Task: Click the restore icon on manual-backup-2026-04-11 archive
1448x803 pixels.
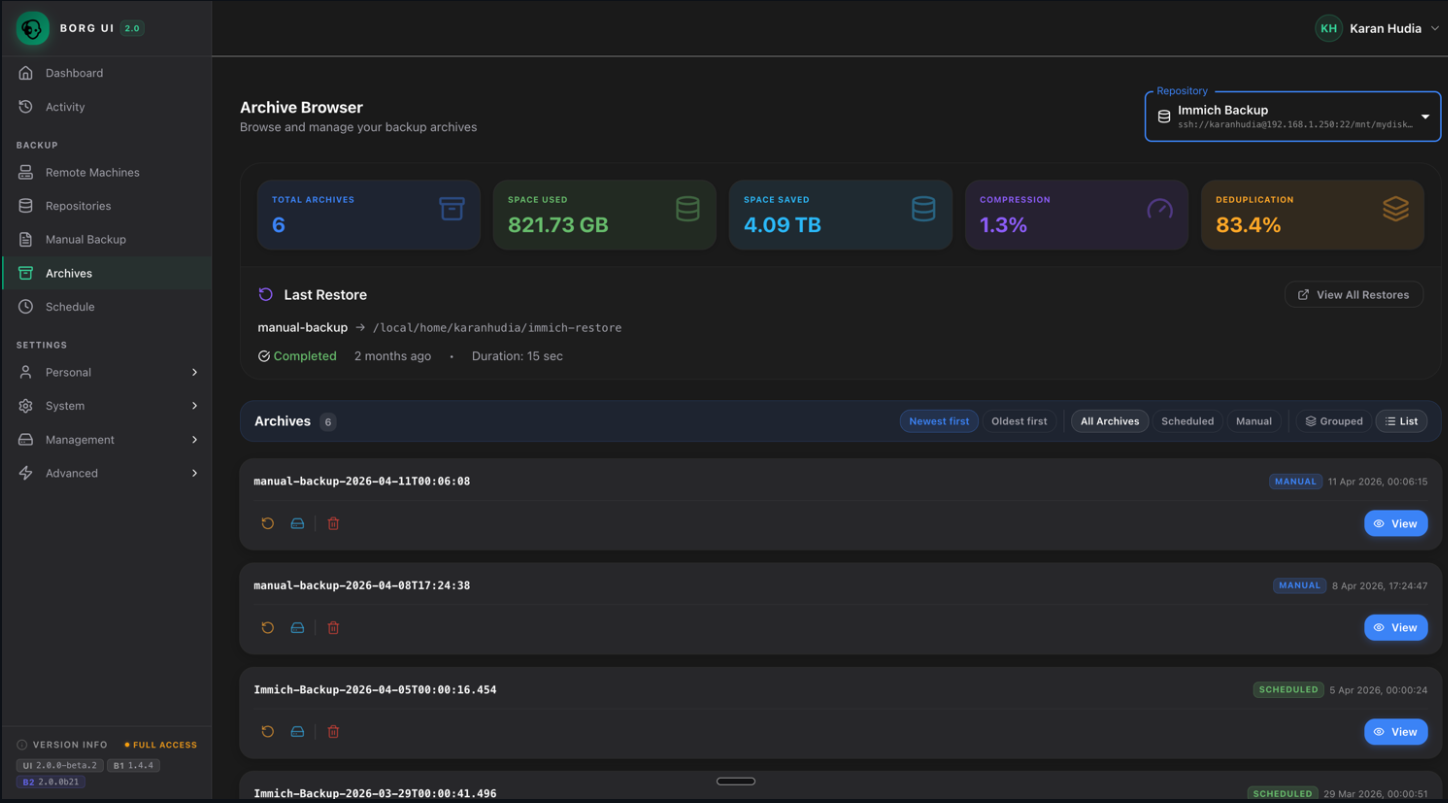Action: pyautogui.click(x=267, y=523)
